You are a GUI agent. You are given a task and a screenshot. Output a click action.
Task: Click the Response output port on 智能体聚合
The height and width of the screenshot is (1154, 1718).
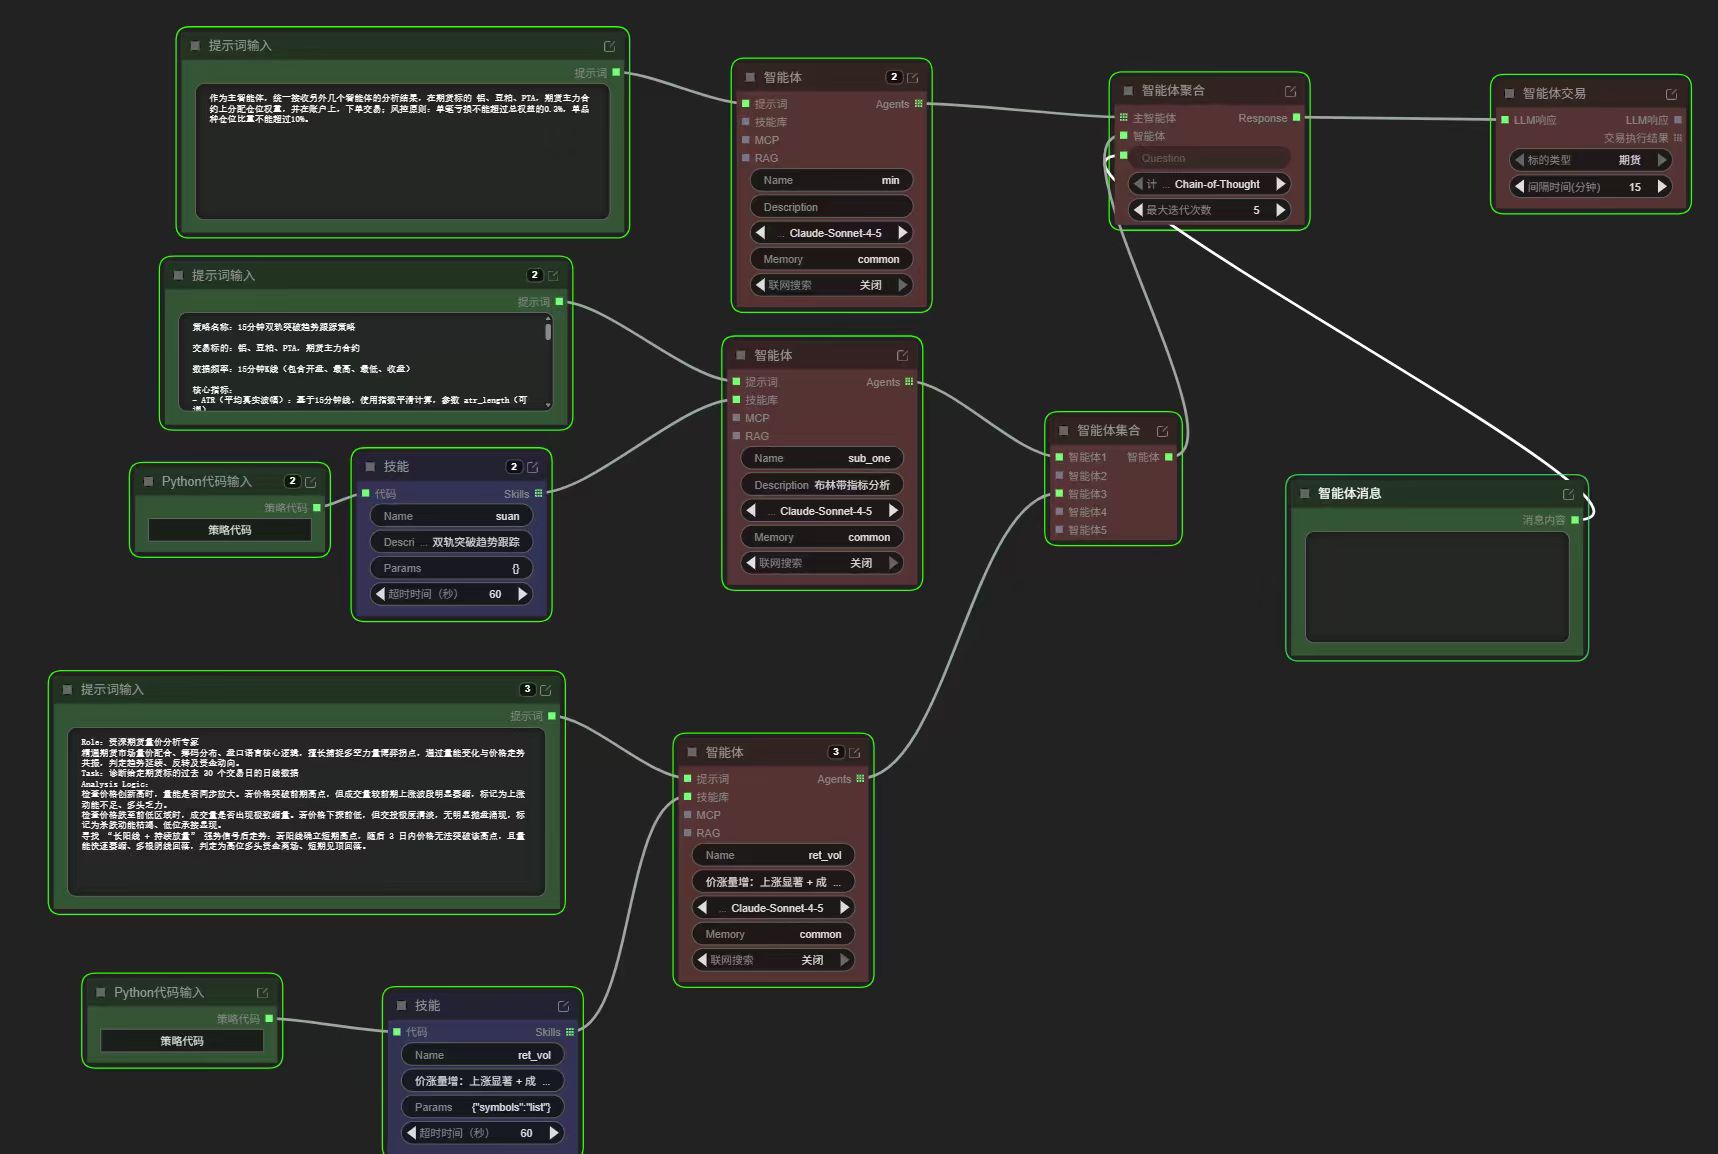click(1297, 118)
